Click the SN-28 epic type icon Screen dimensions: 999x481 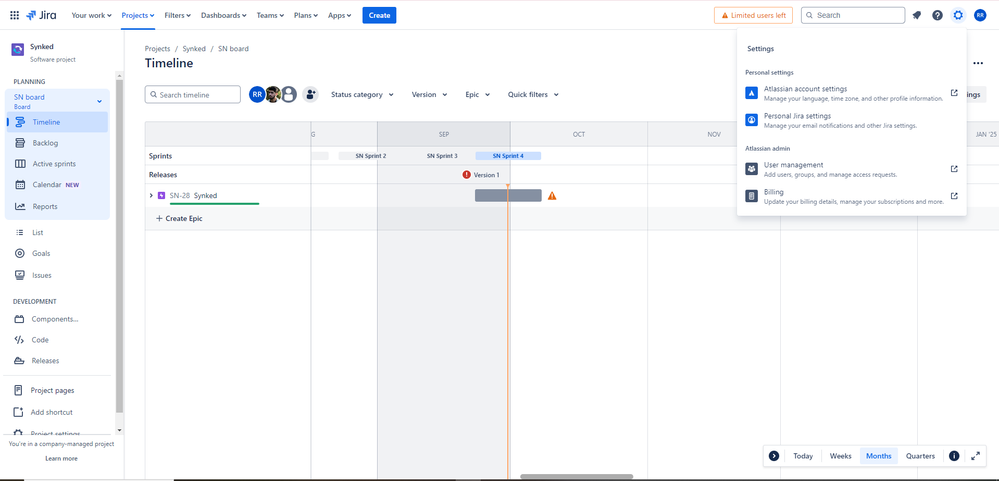point(161,196)
